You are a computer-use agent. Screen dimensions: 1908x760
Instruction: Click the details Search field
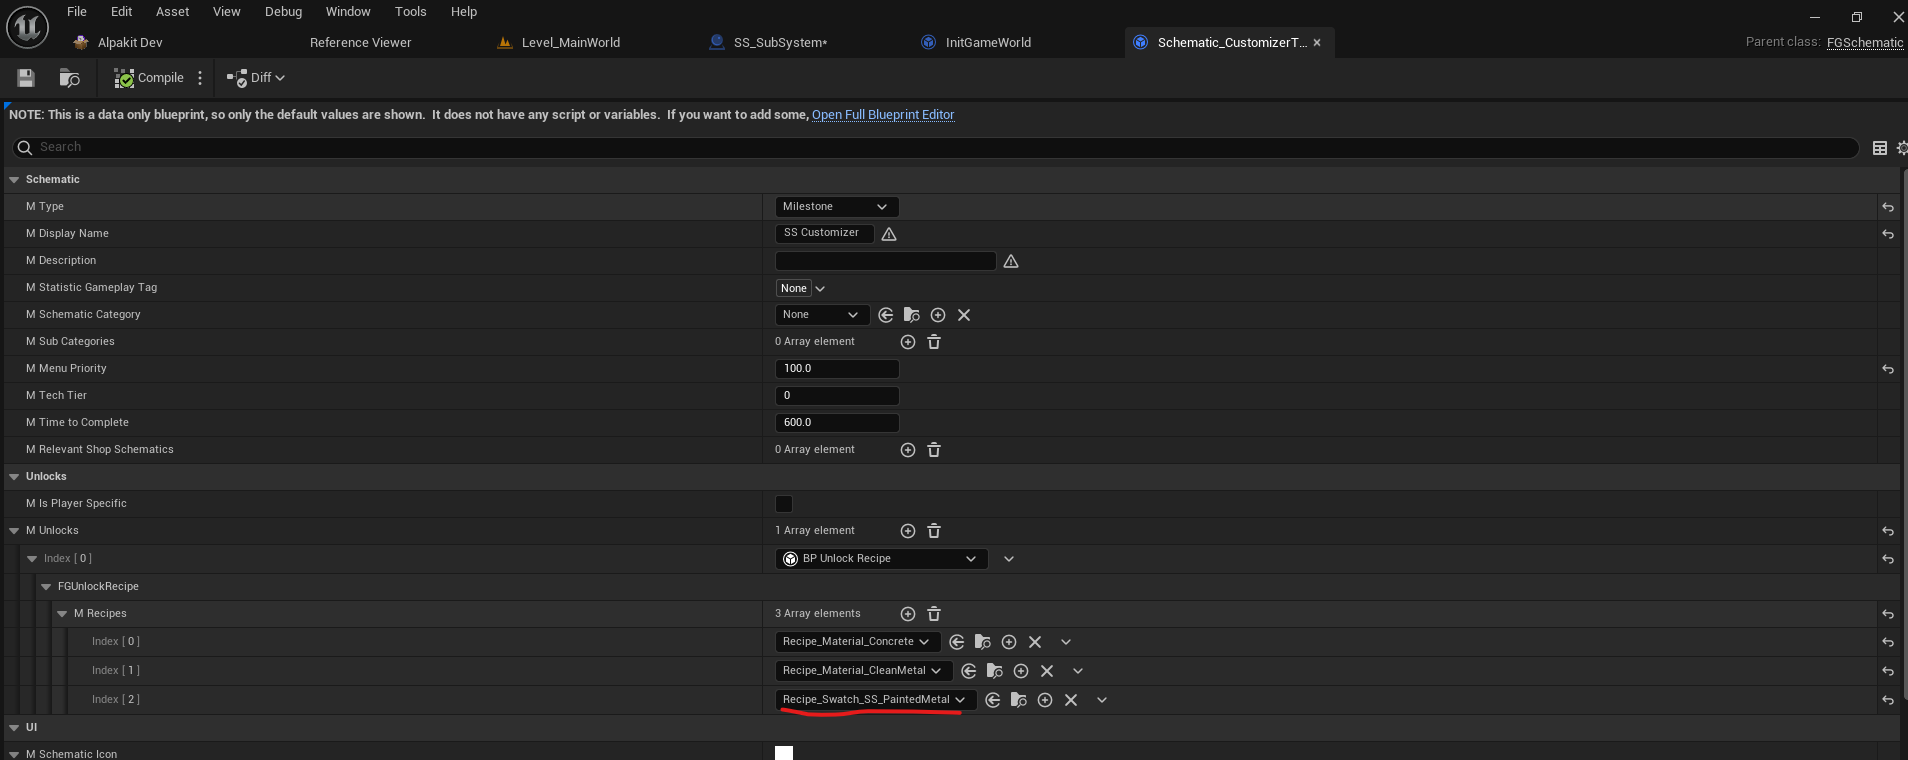935,148
